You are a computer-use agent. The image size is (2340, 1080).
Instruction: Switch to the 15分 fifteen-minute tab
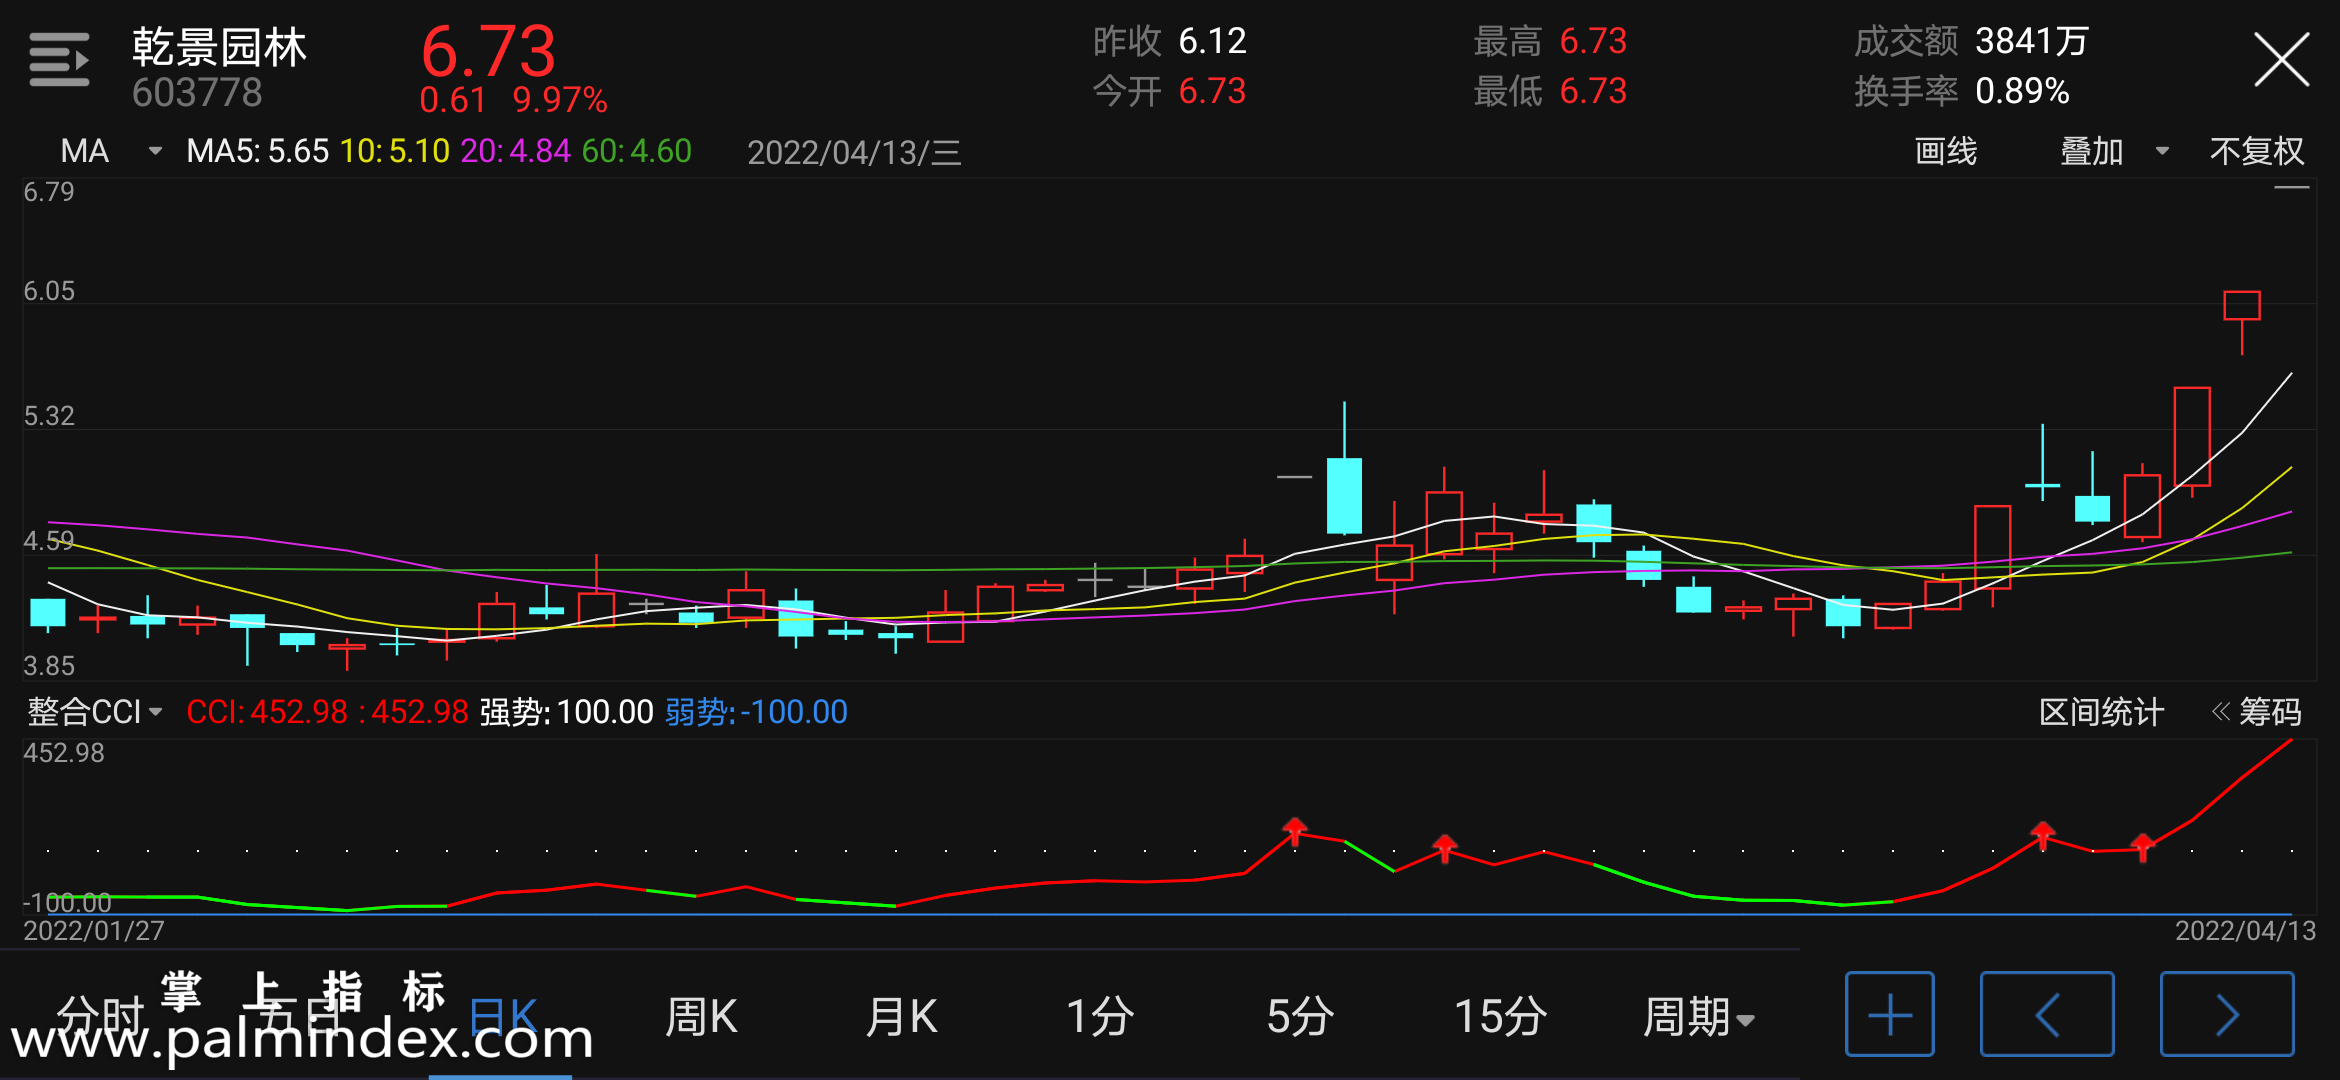(x=1500, y=1017)
